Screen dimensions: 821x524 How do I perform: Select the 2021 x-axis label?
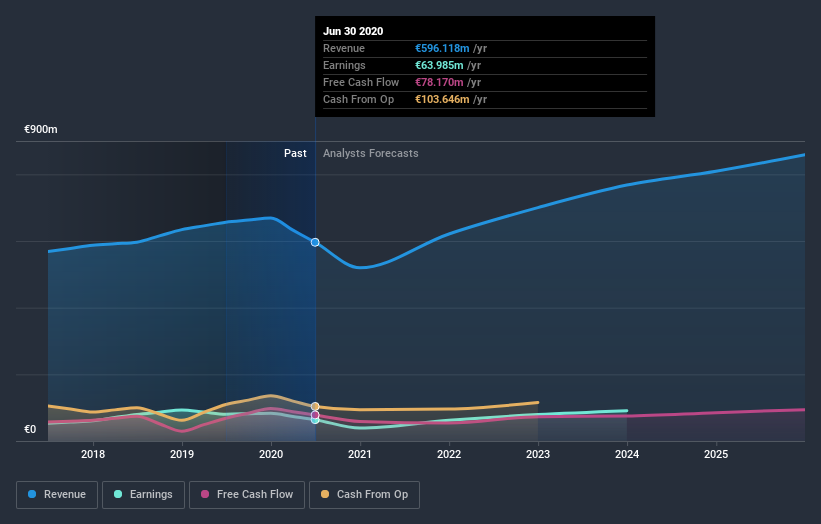(360, 454)
